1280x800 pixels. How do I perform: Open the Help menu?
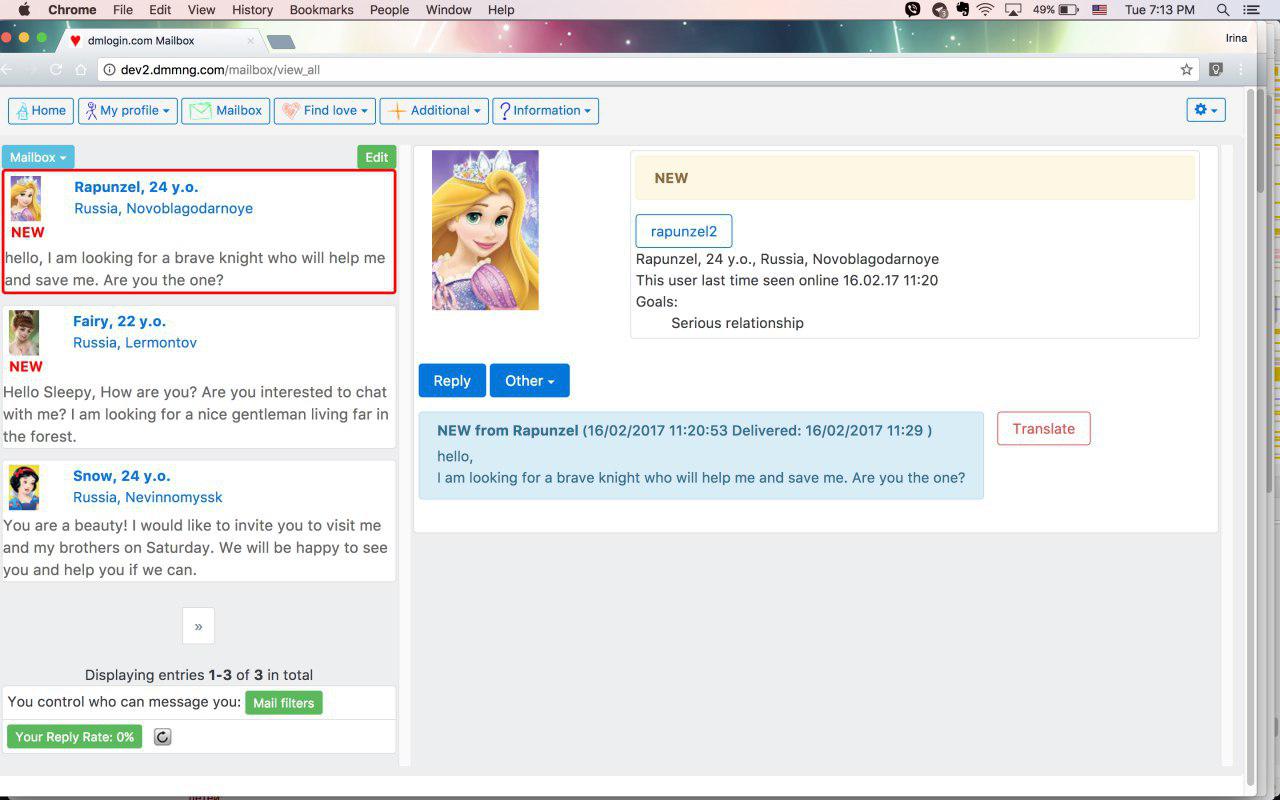pos(501,10)
